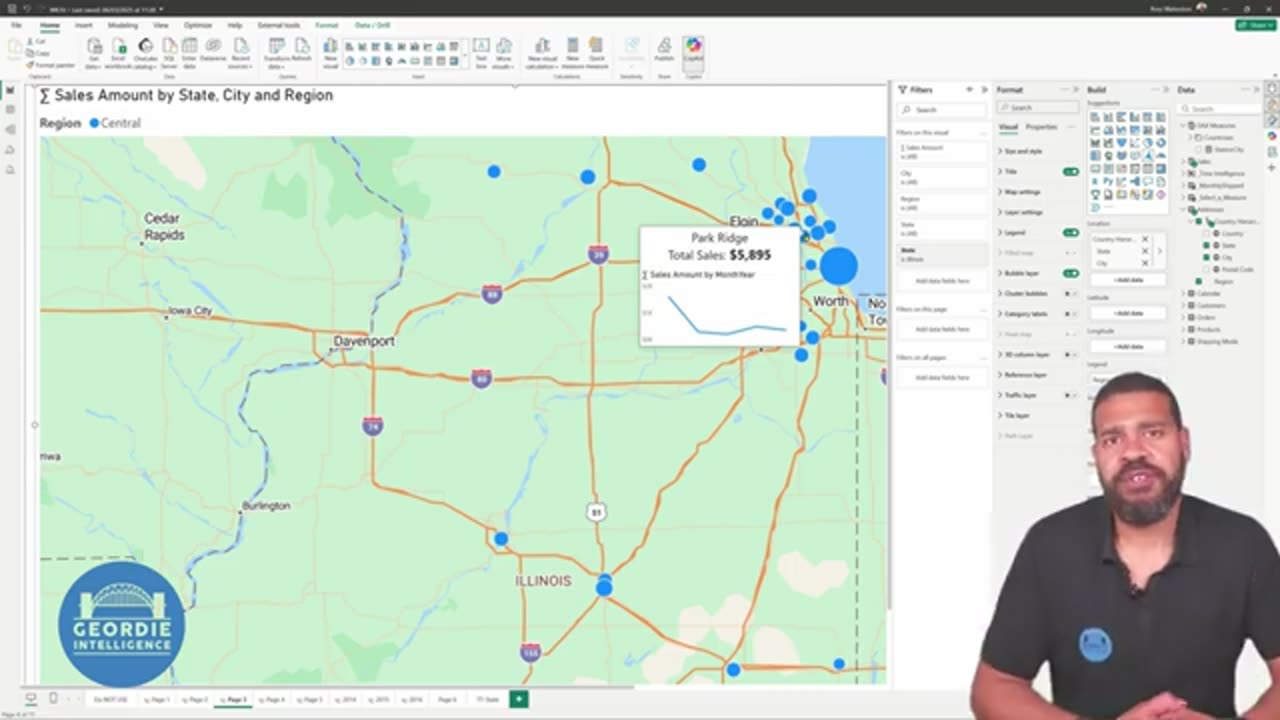Click the Transform data icon
The image size is (1280, 720).
277,52
